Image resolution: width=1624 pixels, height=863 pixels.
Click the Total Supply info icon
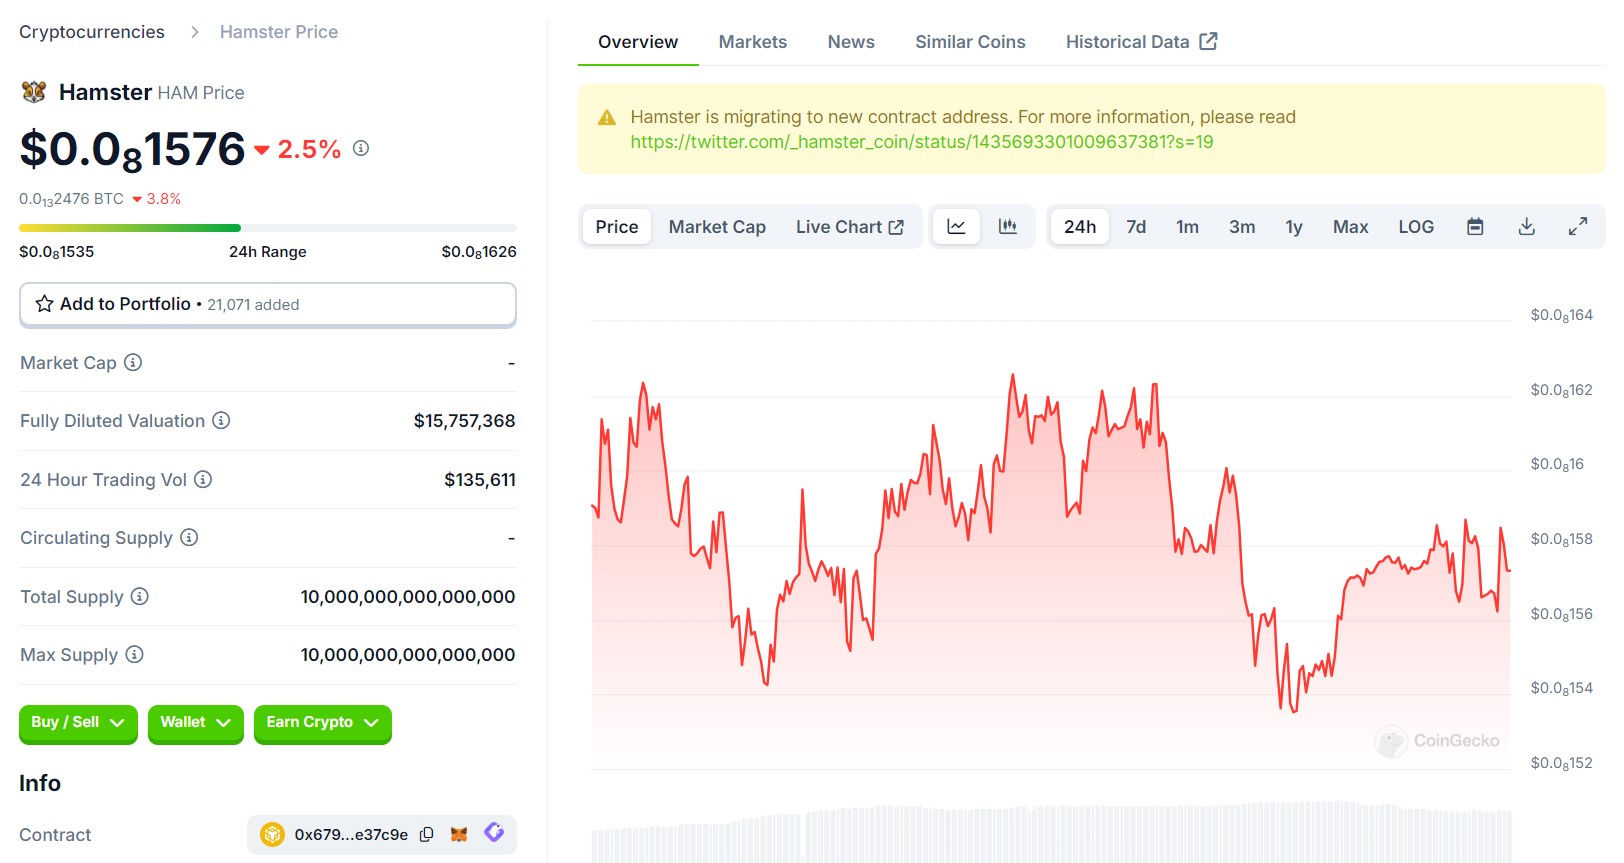pyautogui.click(x=140, y=596)
